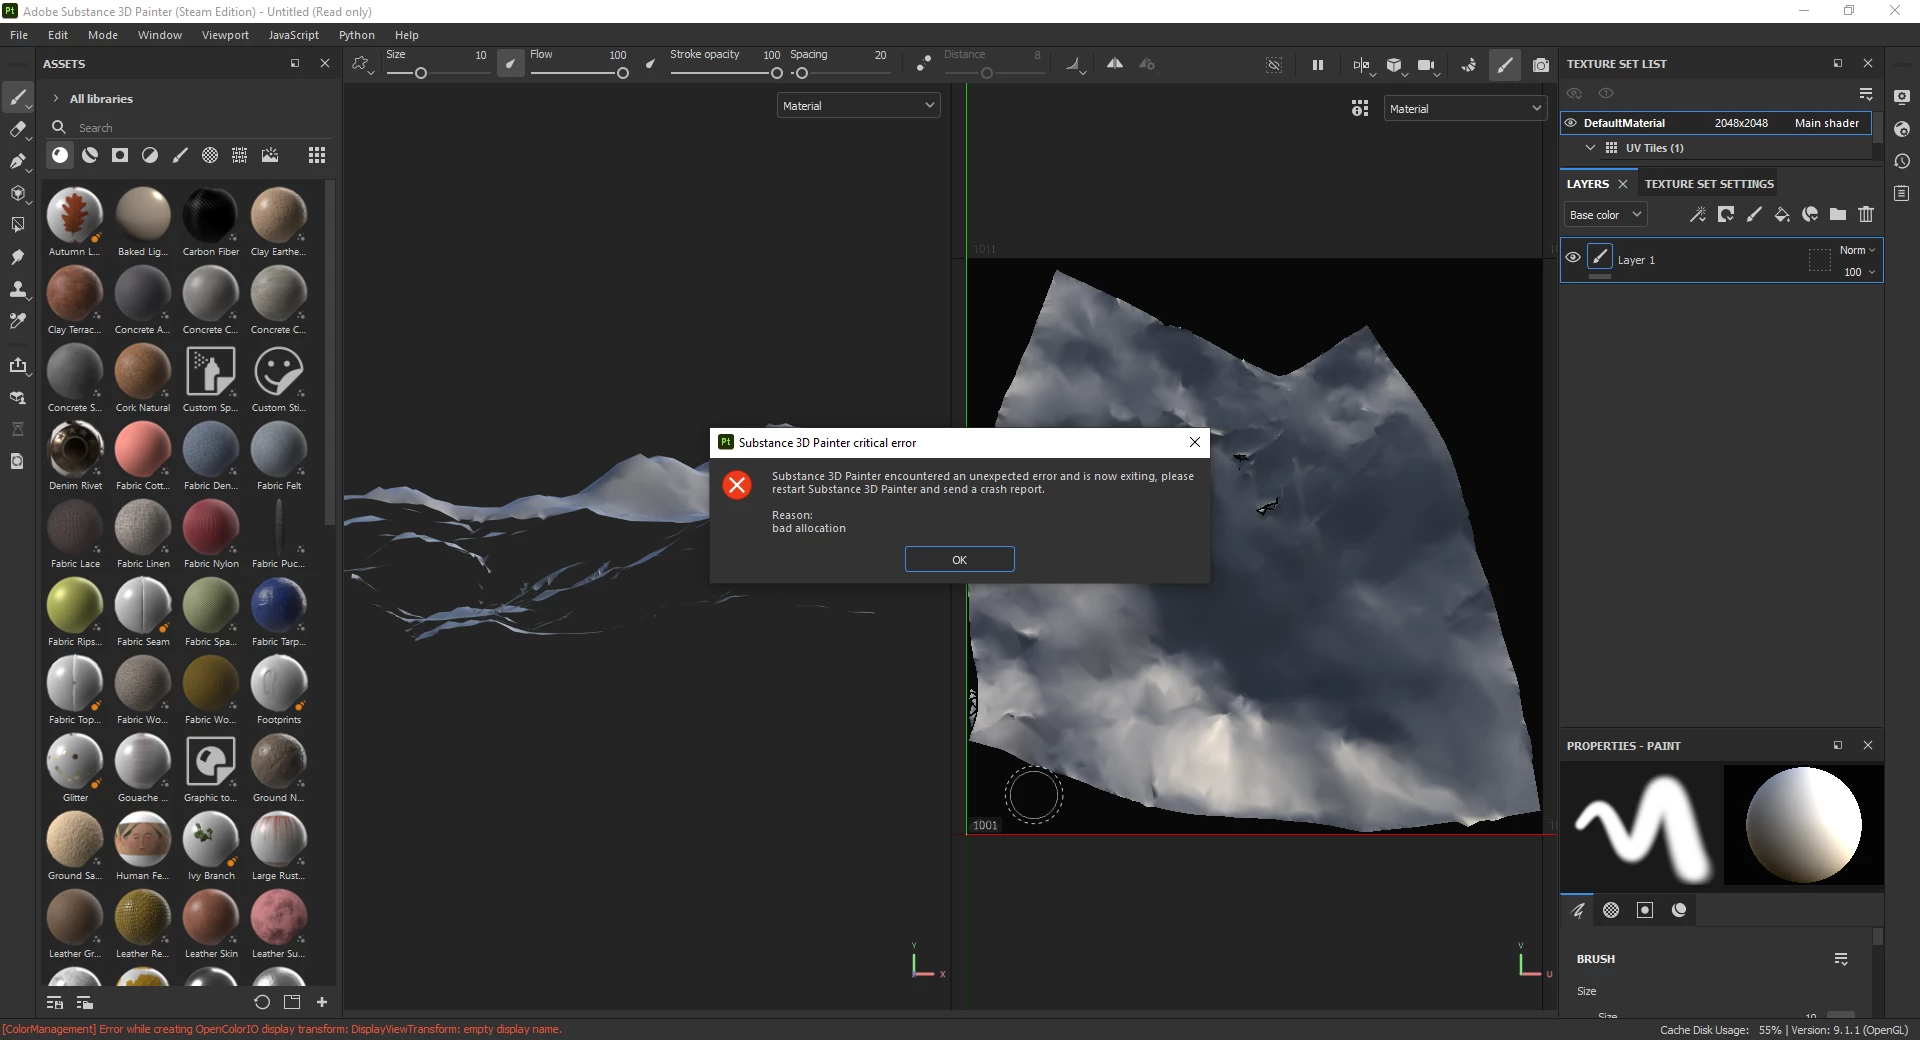Open the left viewport Material dropdown
Viewport: 1920px width, 1040px height.
858,105
